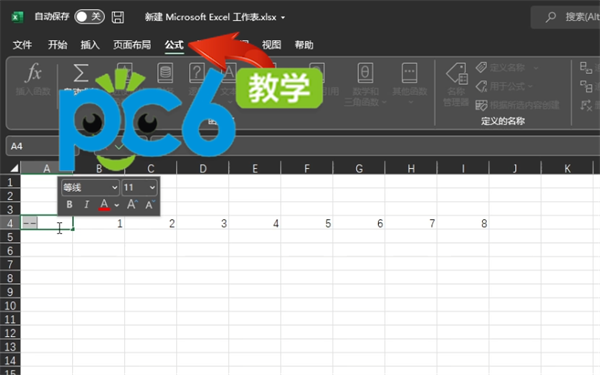Image resolution: width=600 pixels, height=375 pixels.
Task: Click the decrease font size icon
Action: 150,205
